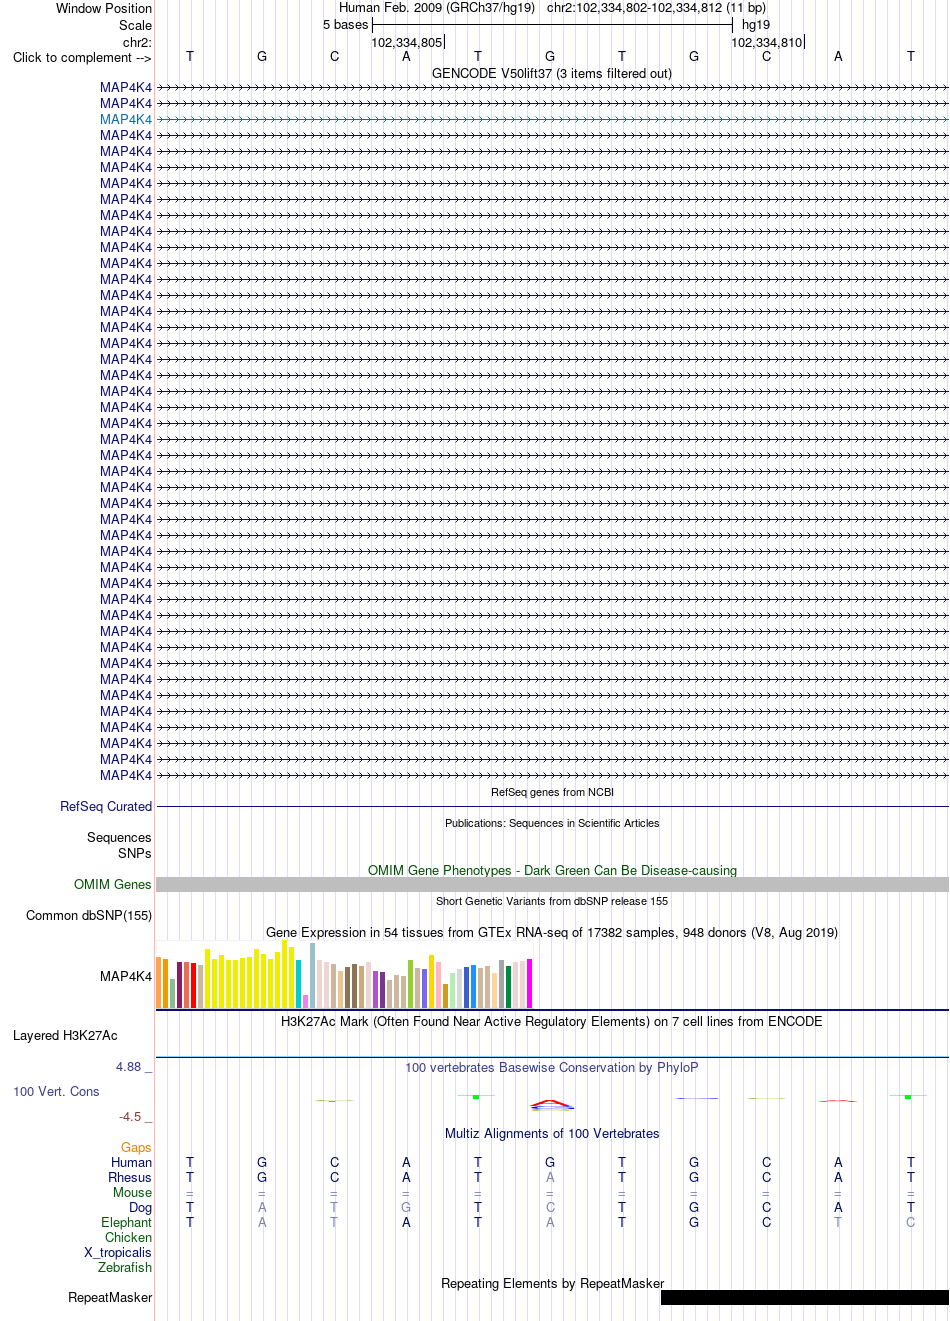Select the Elephant species row label
The height and width of the screenshot is (1321, 950).
pos(126,1222)
